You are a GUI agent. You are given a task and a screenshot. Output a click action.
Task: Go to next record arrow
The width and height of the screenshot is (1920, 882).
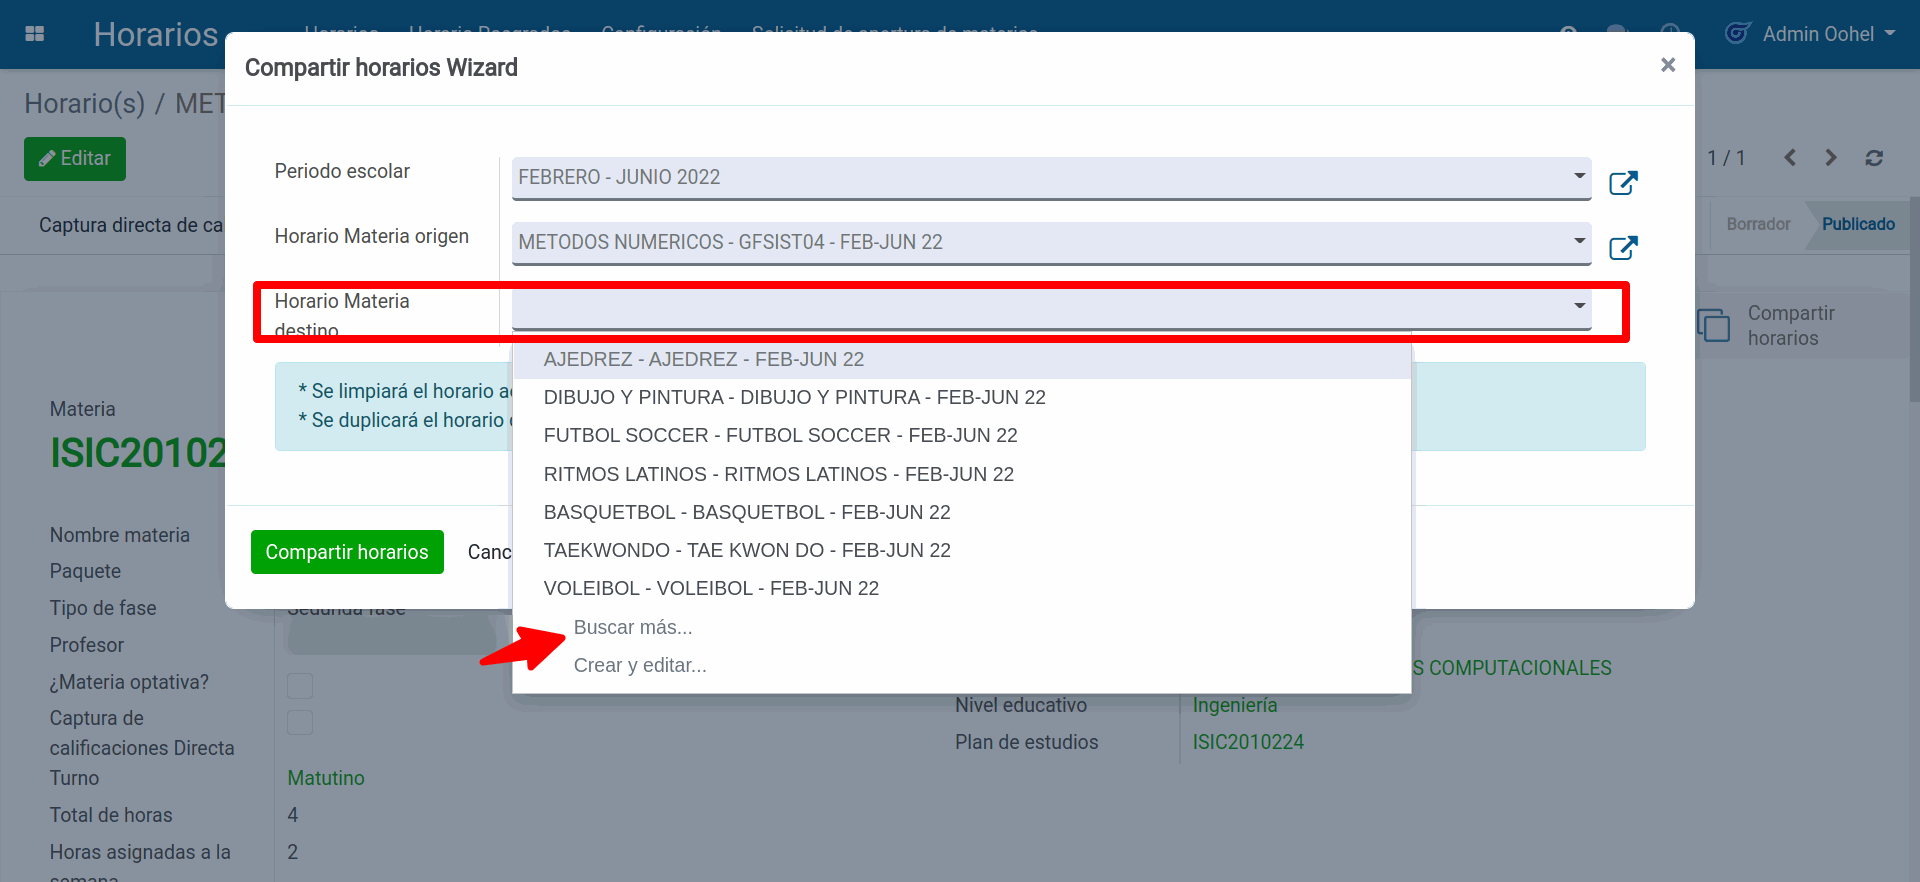1831,158
